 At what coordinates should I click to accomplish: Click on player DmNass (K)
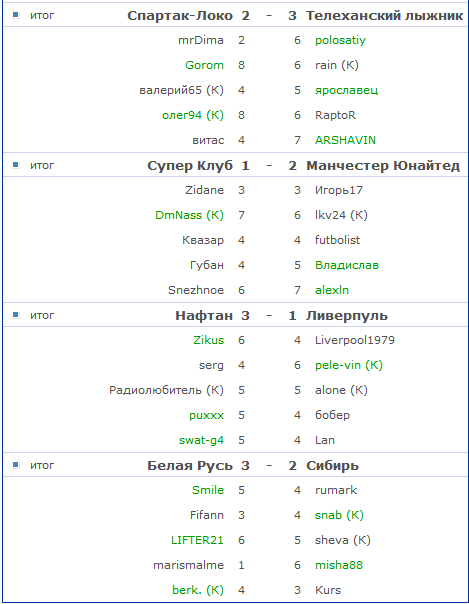(x=189, y=215)
